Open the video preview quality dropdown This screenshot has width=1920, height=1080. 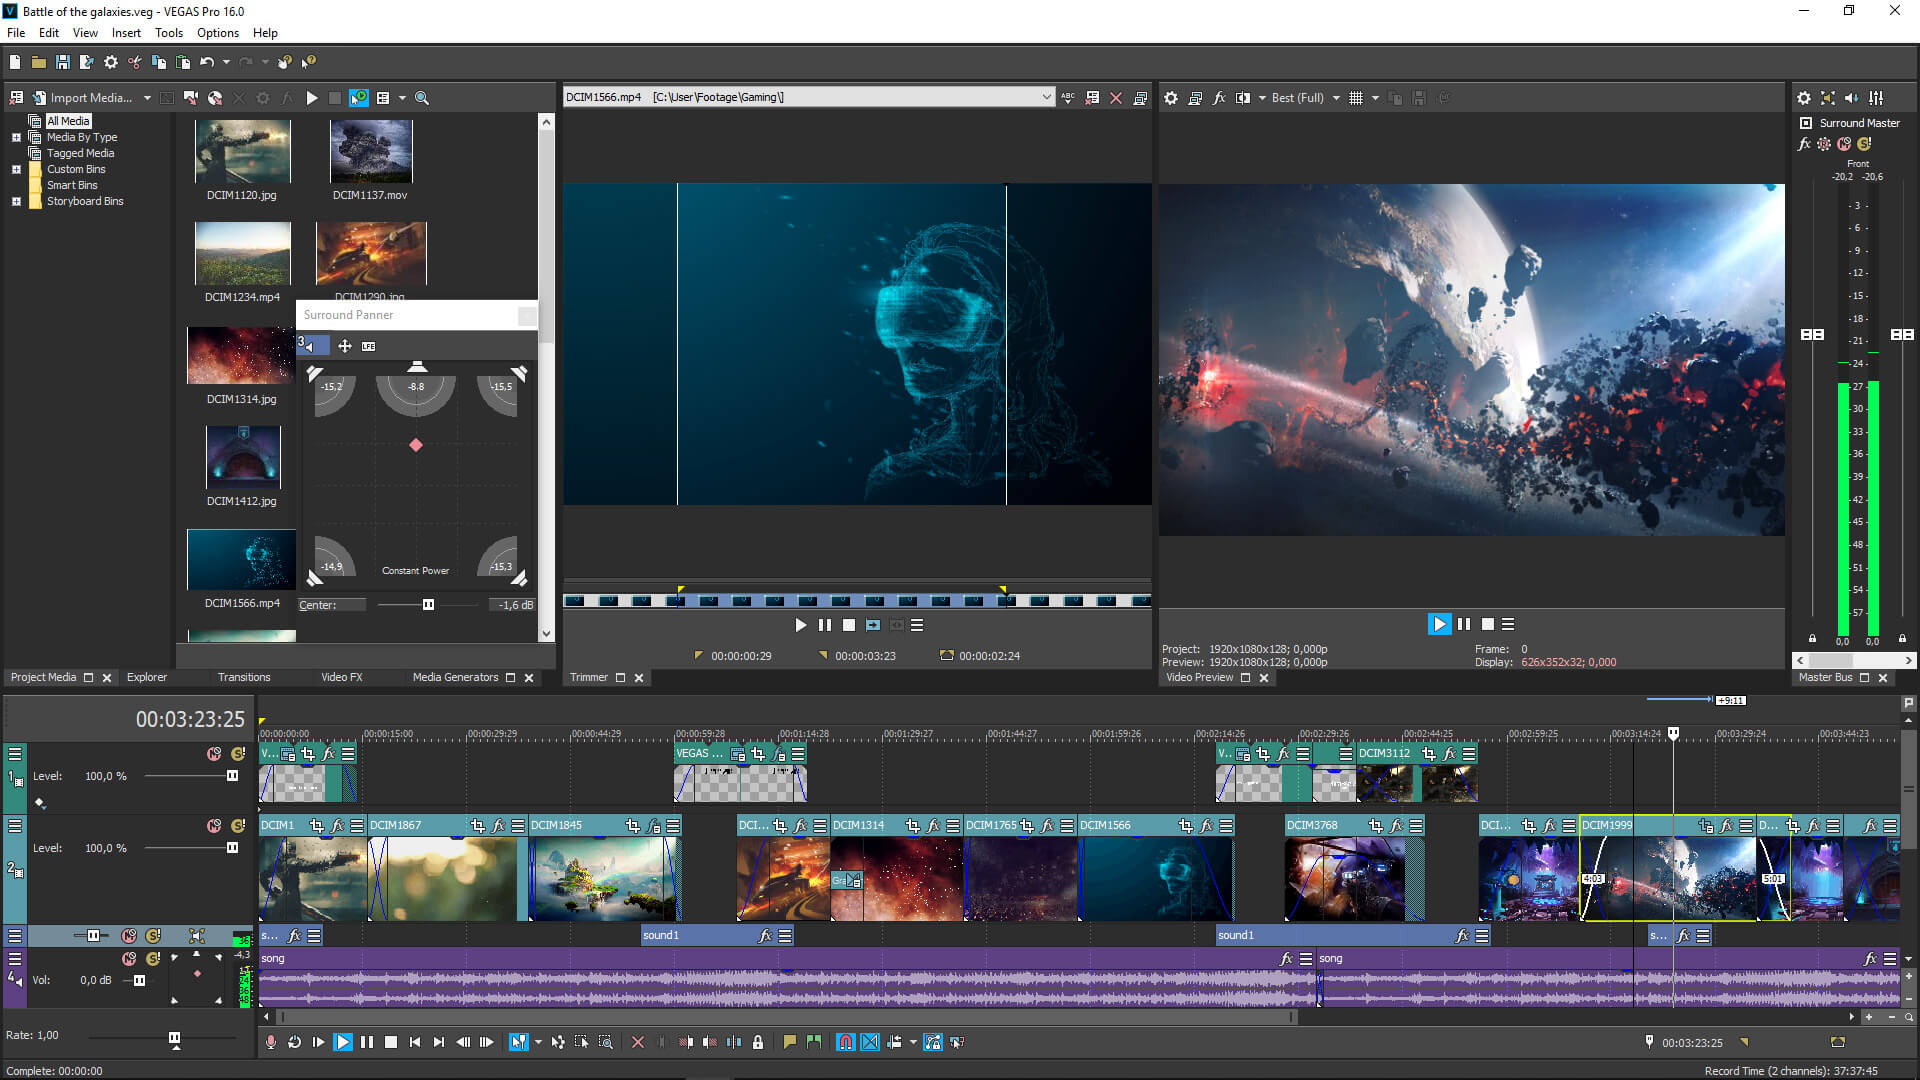(x=1335, y=98)
